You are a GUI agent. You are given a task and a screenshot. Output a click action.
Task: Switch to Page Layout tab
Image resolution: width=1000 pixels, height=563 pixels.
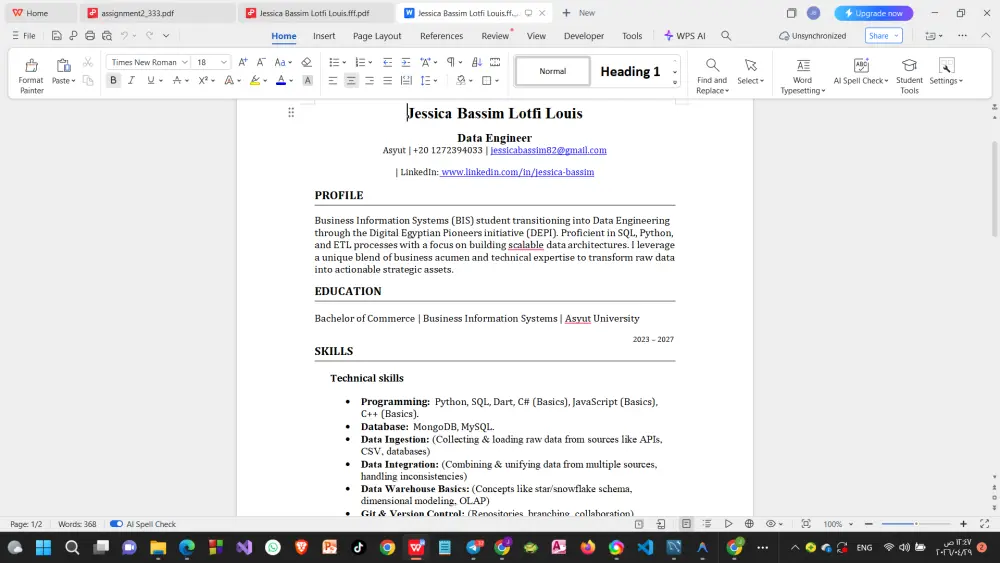coord(377,36)
